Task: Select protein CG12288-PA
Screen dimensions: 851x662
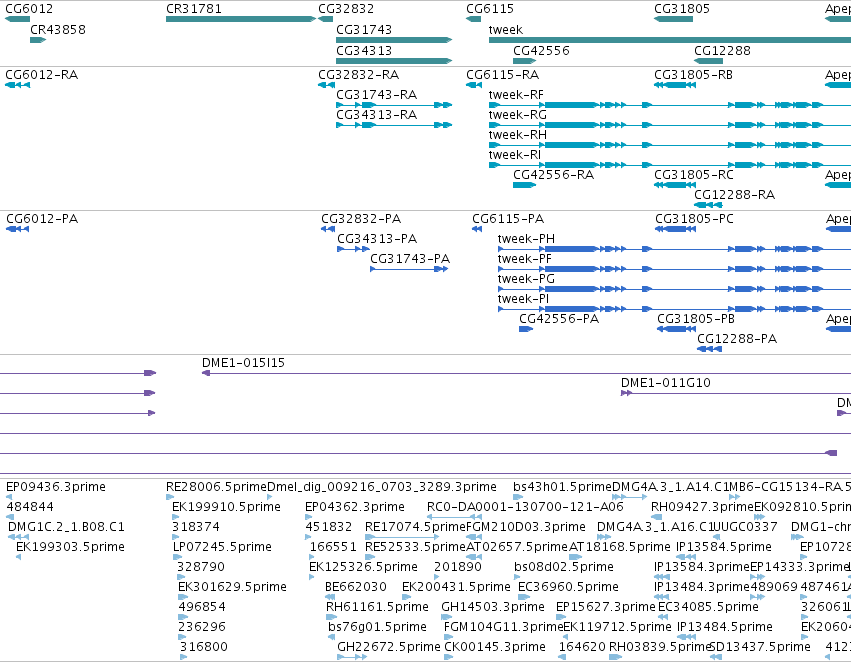Action: coord(736,339)
